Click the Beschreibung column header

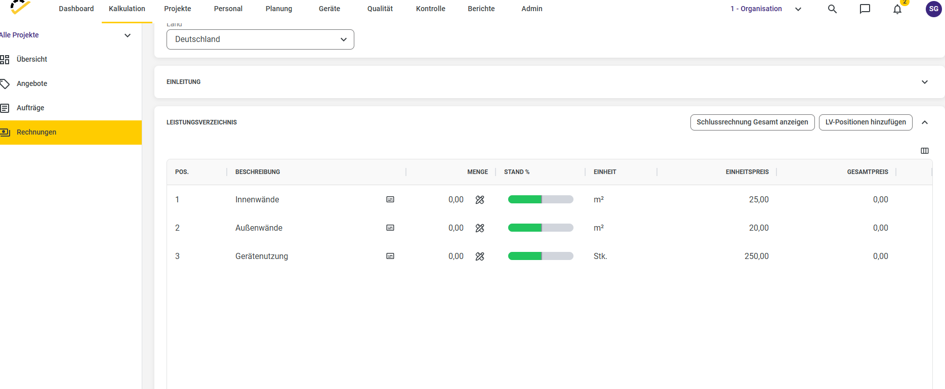(258, 172)
